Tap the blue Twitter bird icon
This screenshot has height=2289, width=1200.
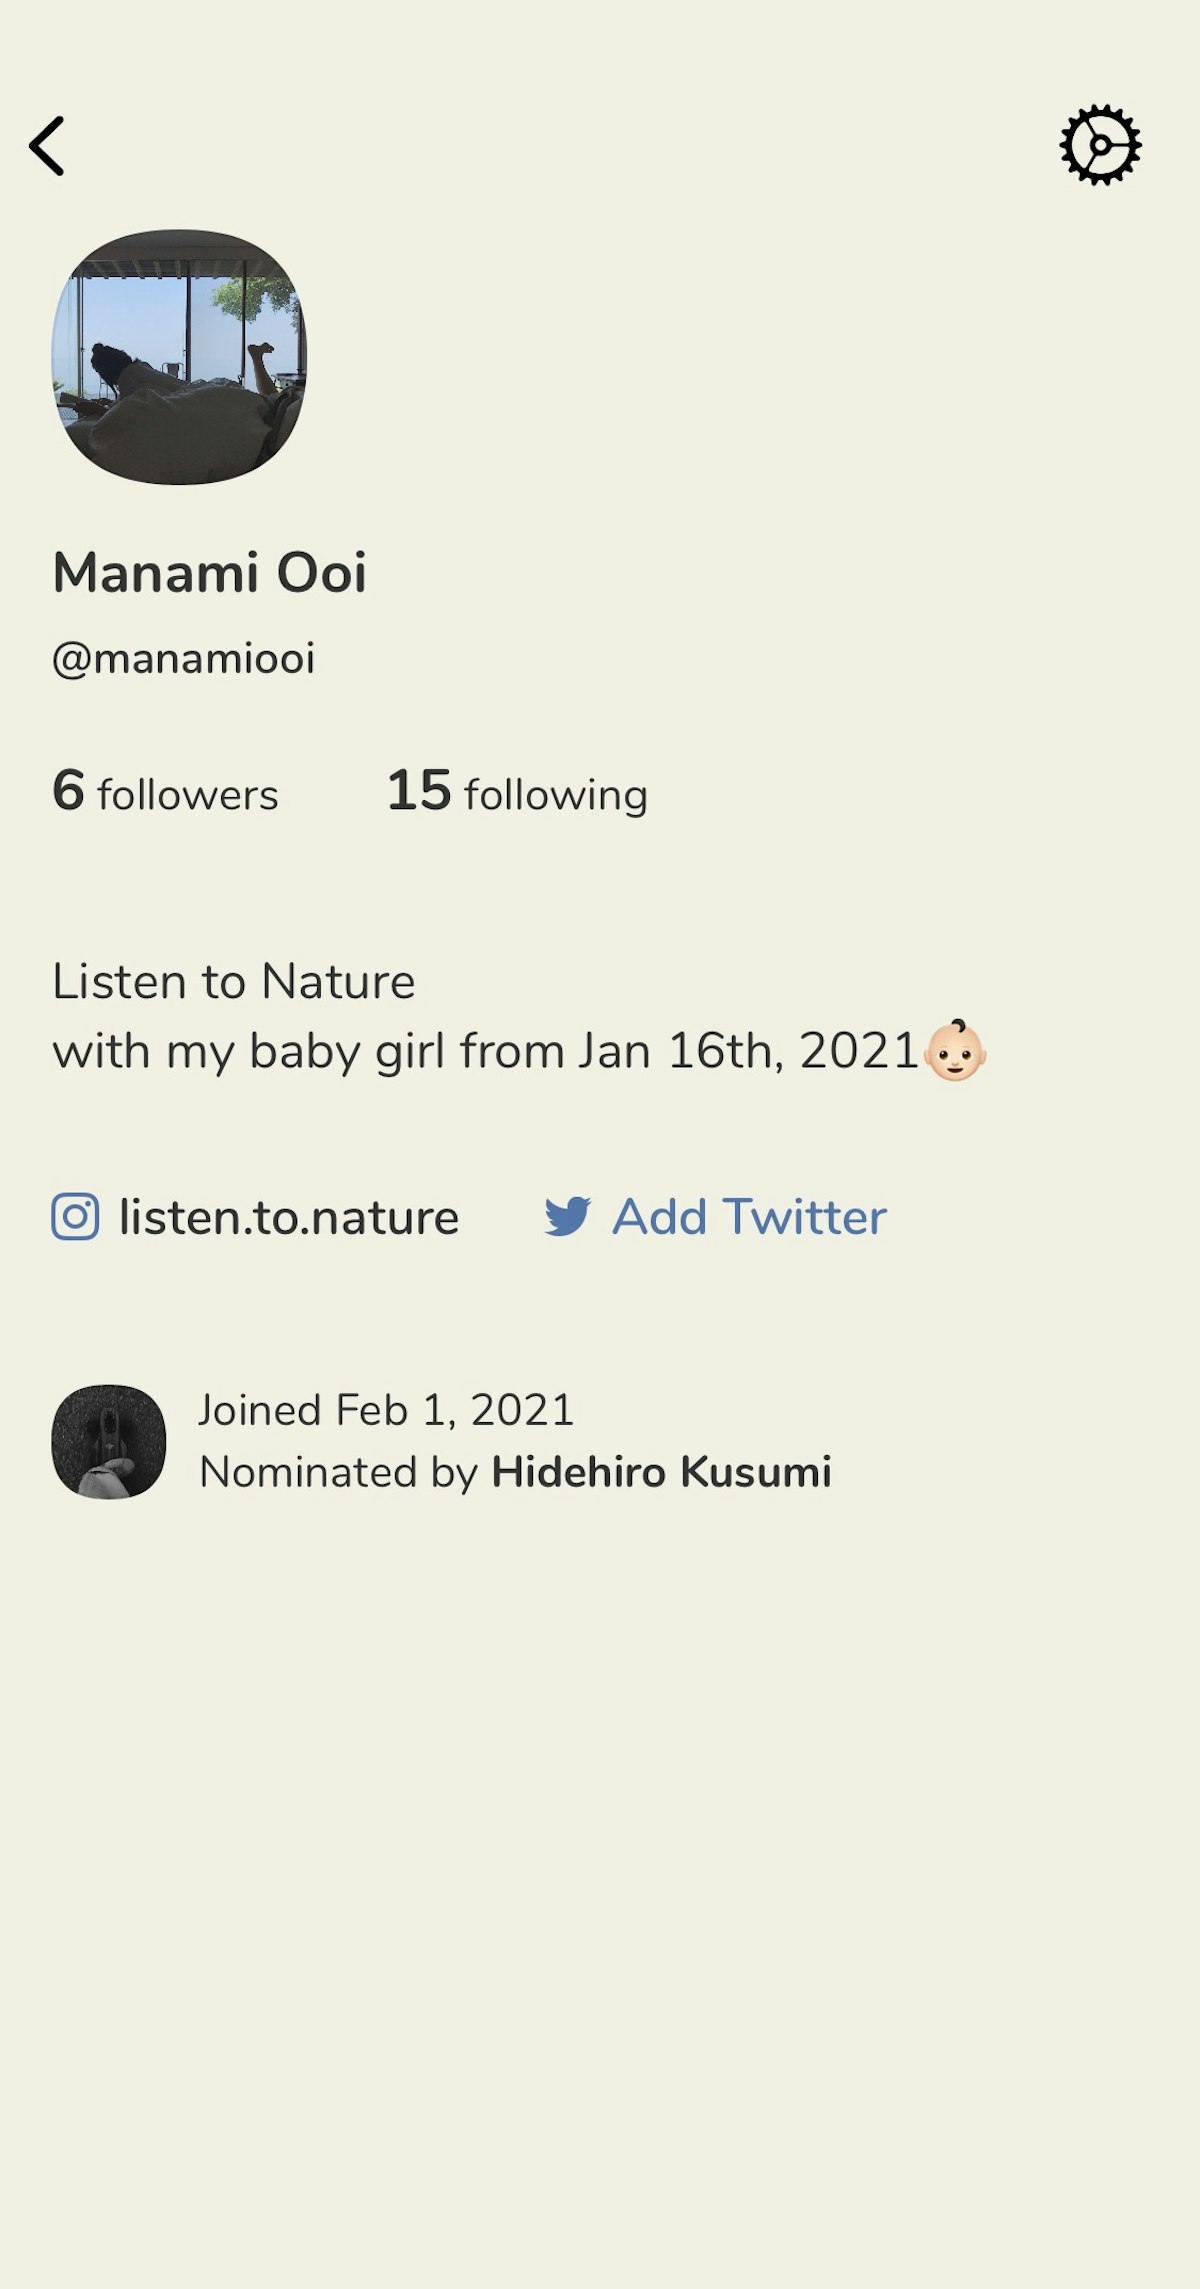pos(568,1217)
